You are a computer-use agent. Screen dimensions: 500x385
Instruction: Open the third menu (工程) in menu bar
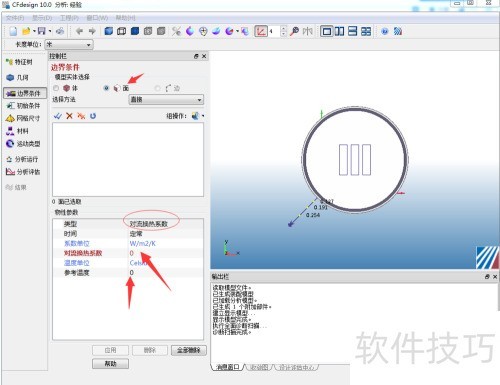pyautogui.click(x=70, y=18)
